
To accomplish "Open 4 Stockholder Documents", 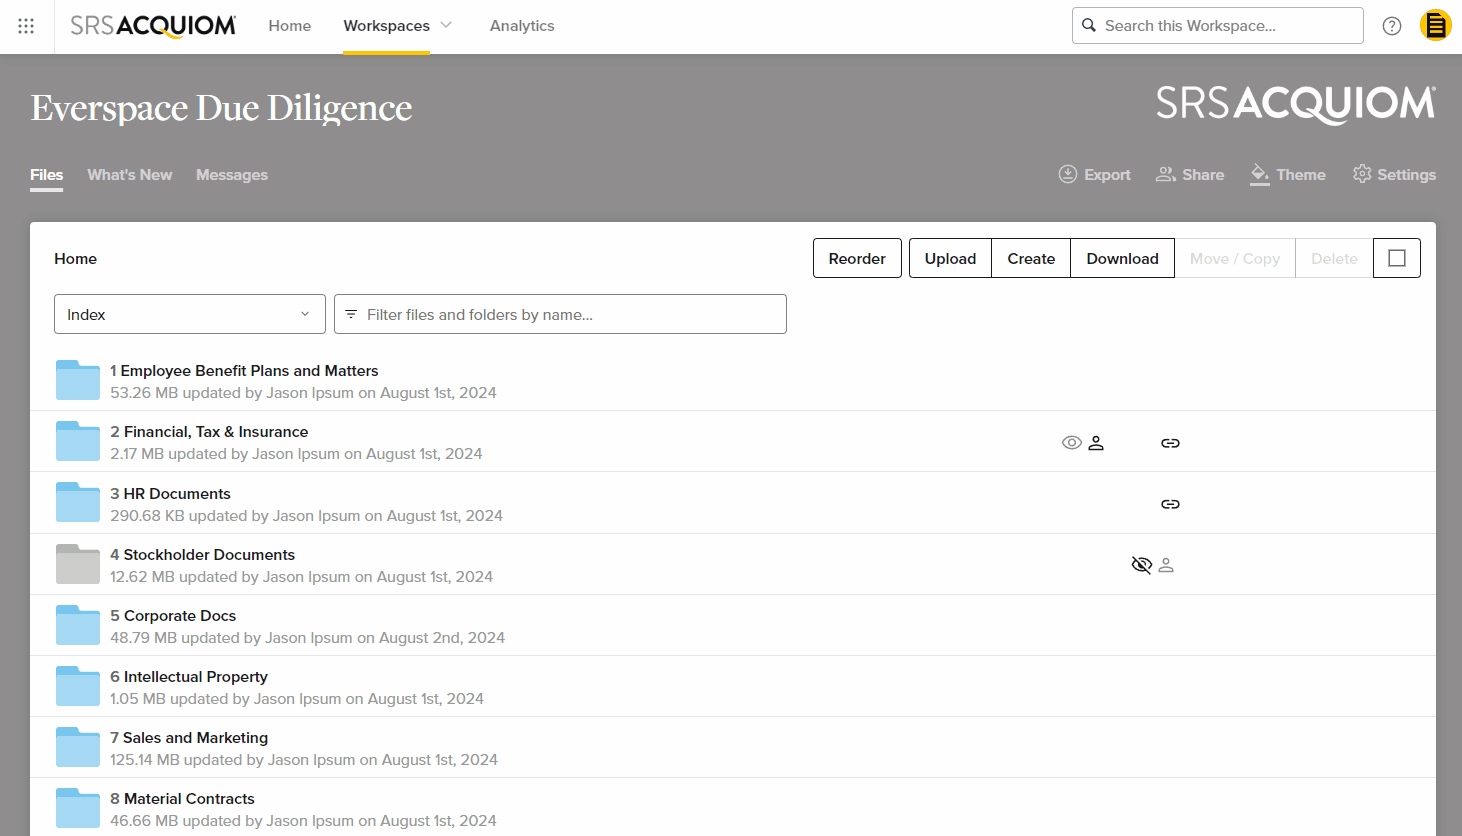I will click(x=202, y=555).
